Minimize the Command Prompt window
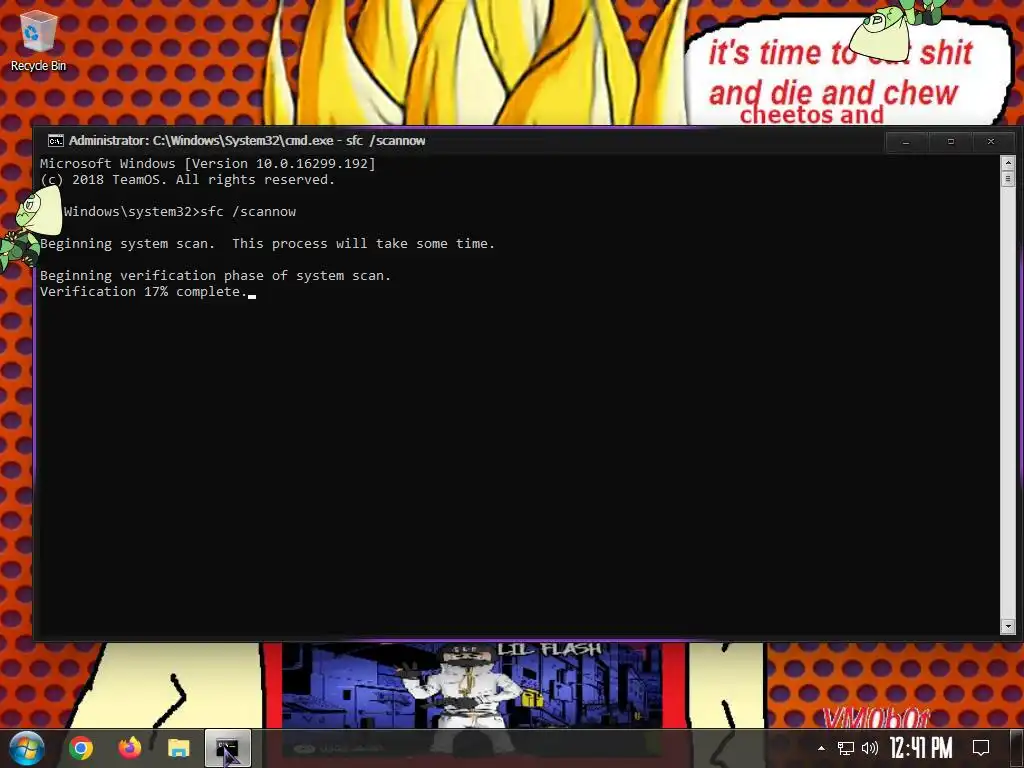 (x=906, y=142)
